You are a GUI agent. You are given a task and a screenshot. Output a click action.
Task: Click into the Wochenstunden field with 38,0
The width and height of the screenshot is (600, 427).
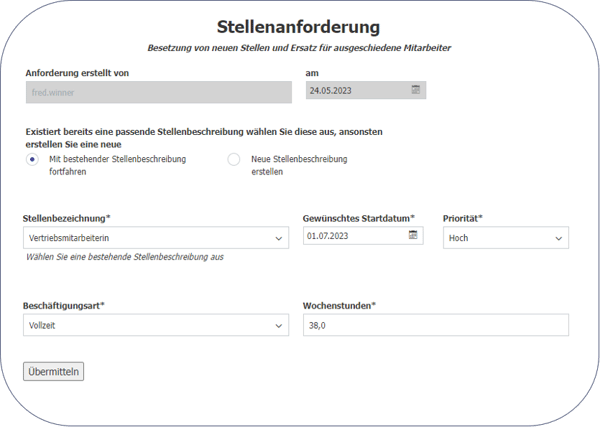click(435, 326)
